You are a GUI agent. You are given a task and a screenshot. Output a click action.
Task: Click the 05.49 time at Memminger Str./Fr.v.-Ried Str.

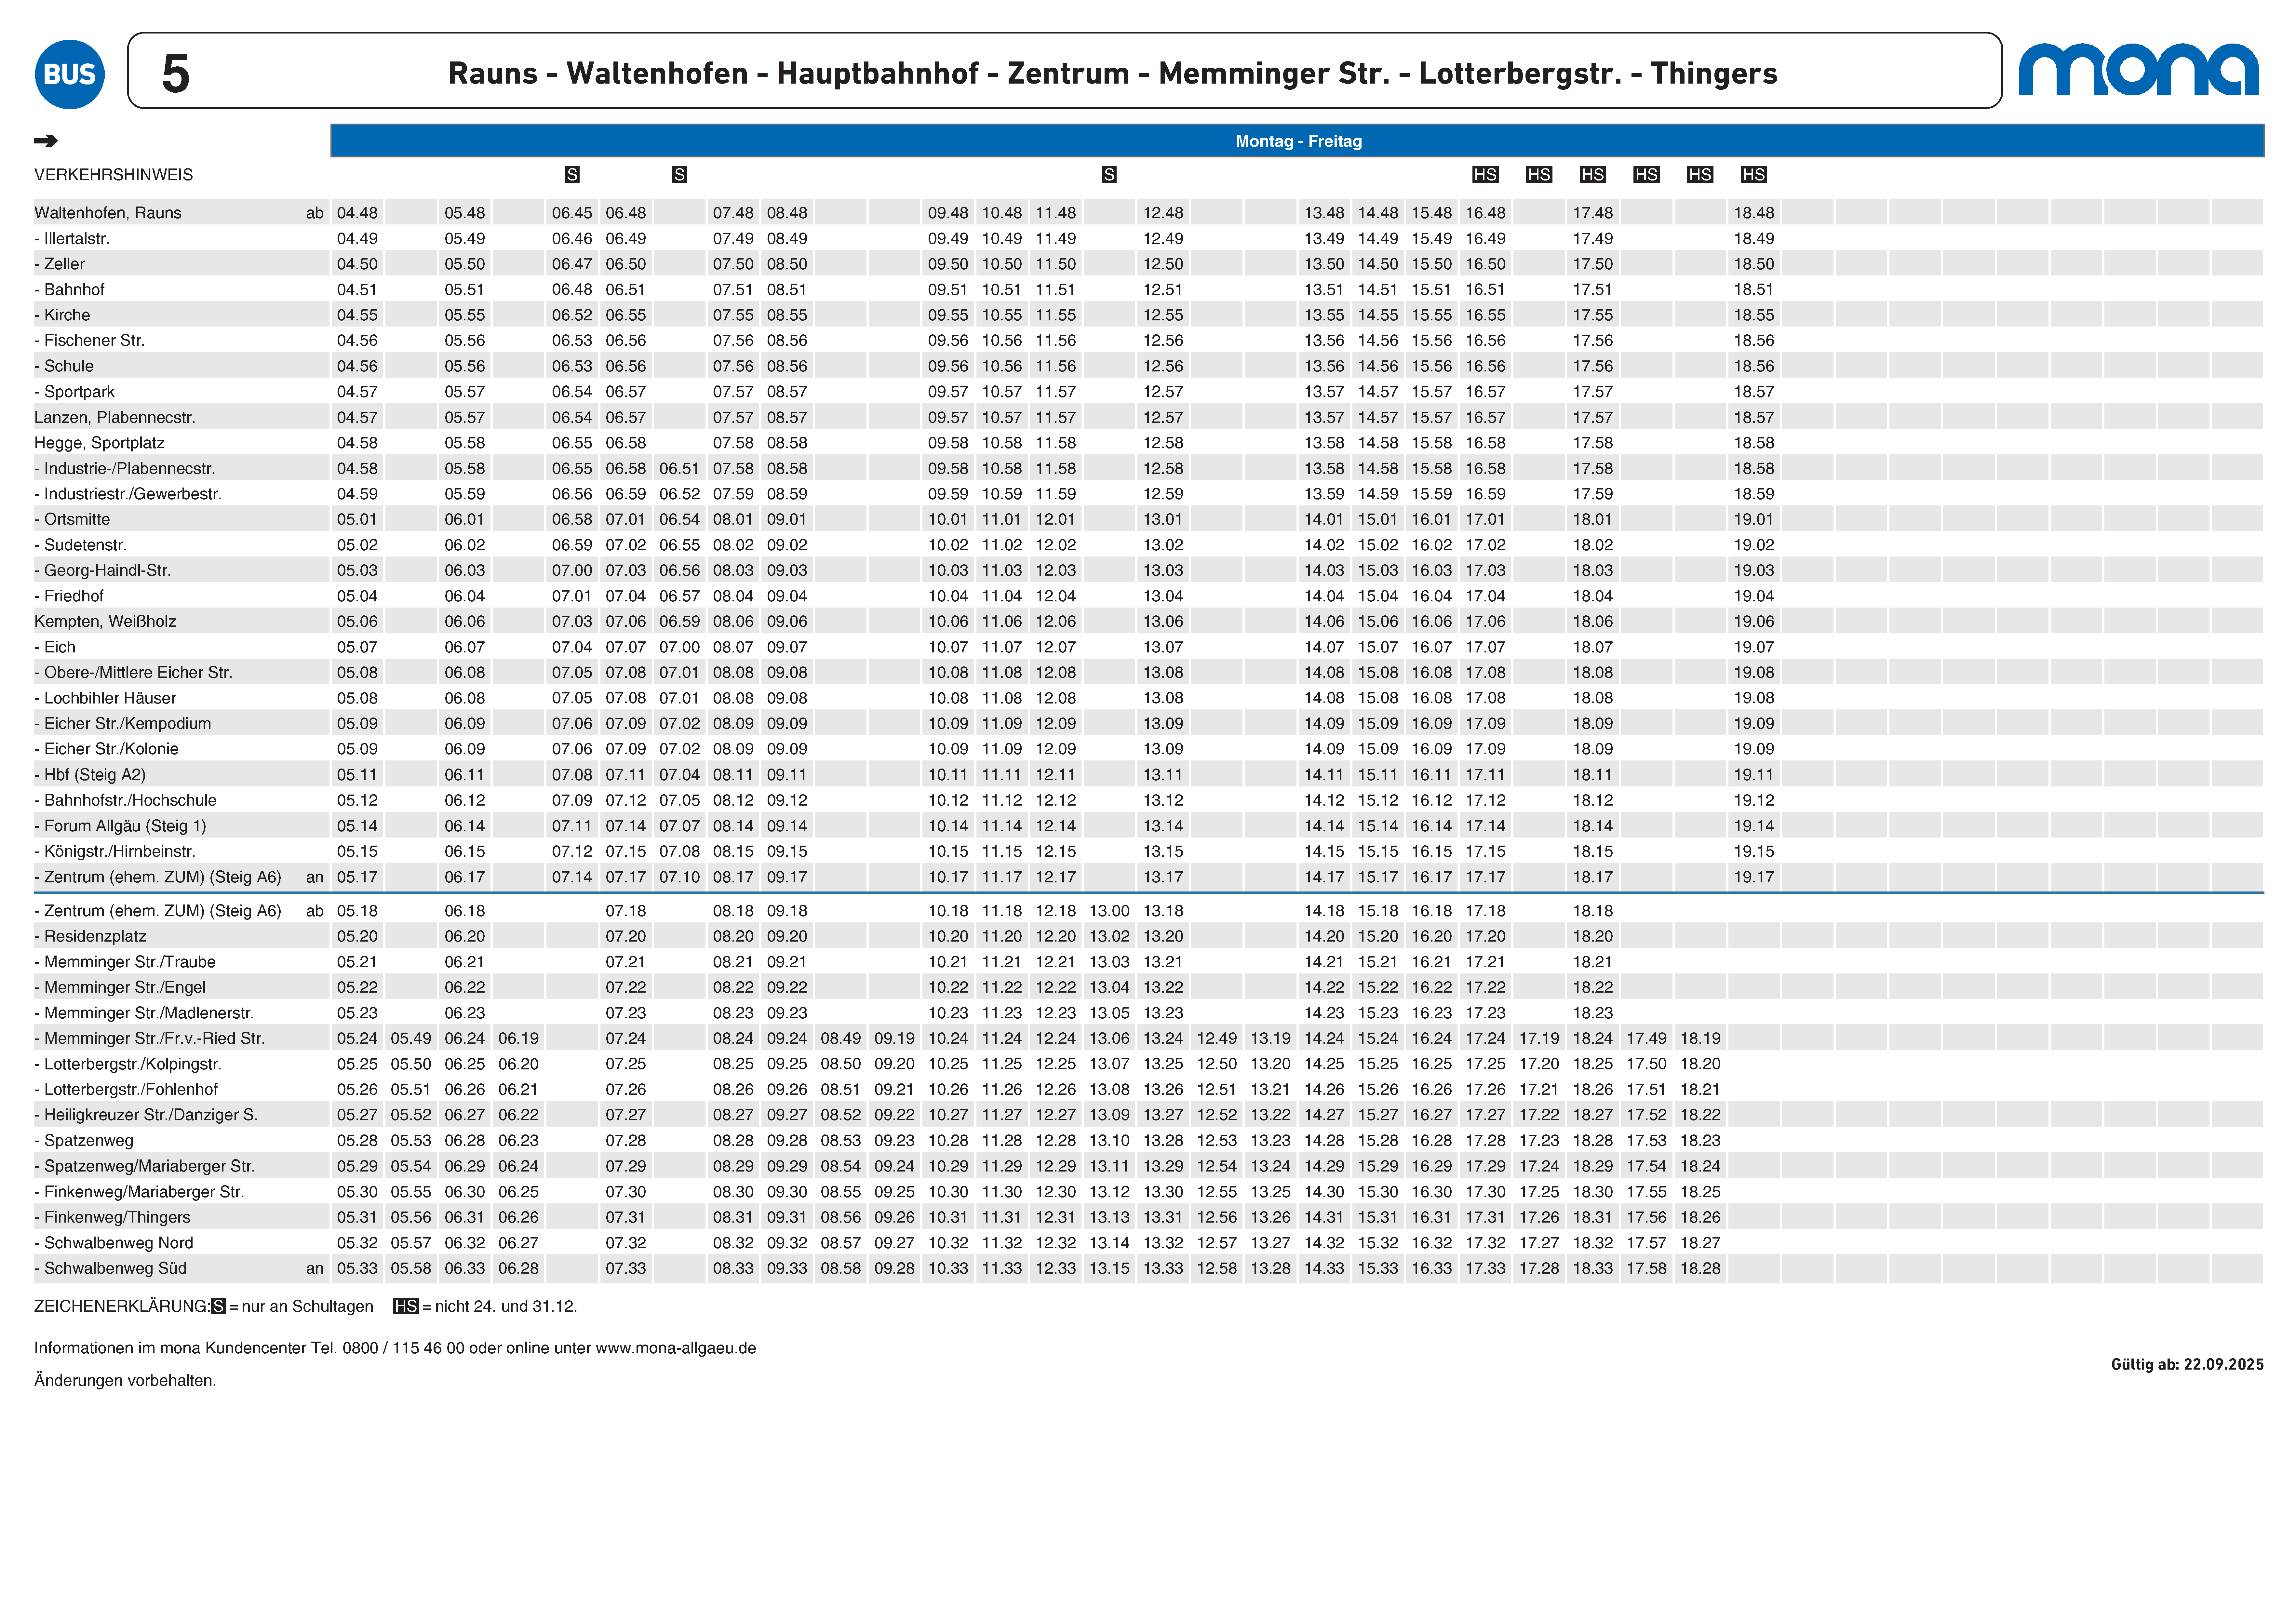click(411, 1039)
